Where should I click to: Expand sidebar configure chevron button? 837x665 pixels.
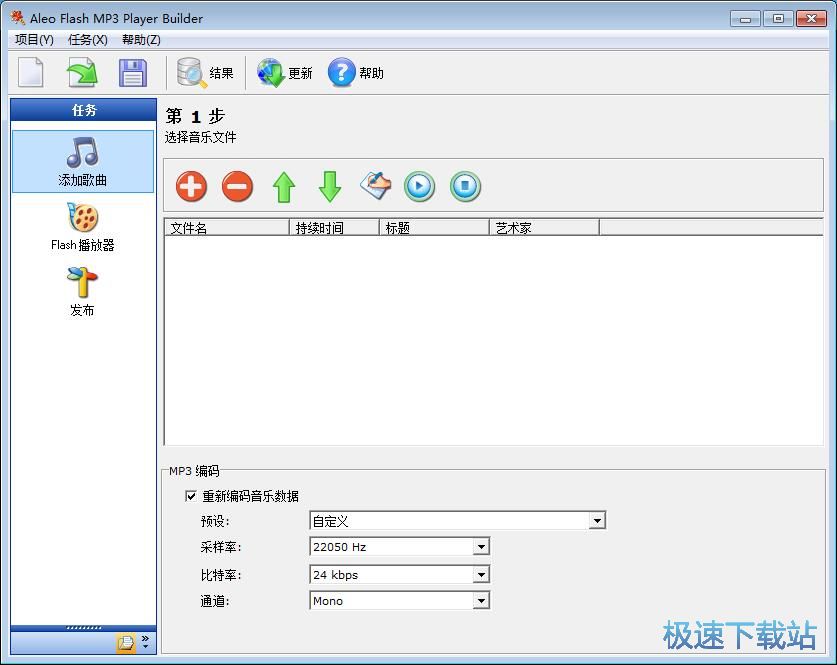(146, 642)
